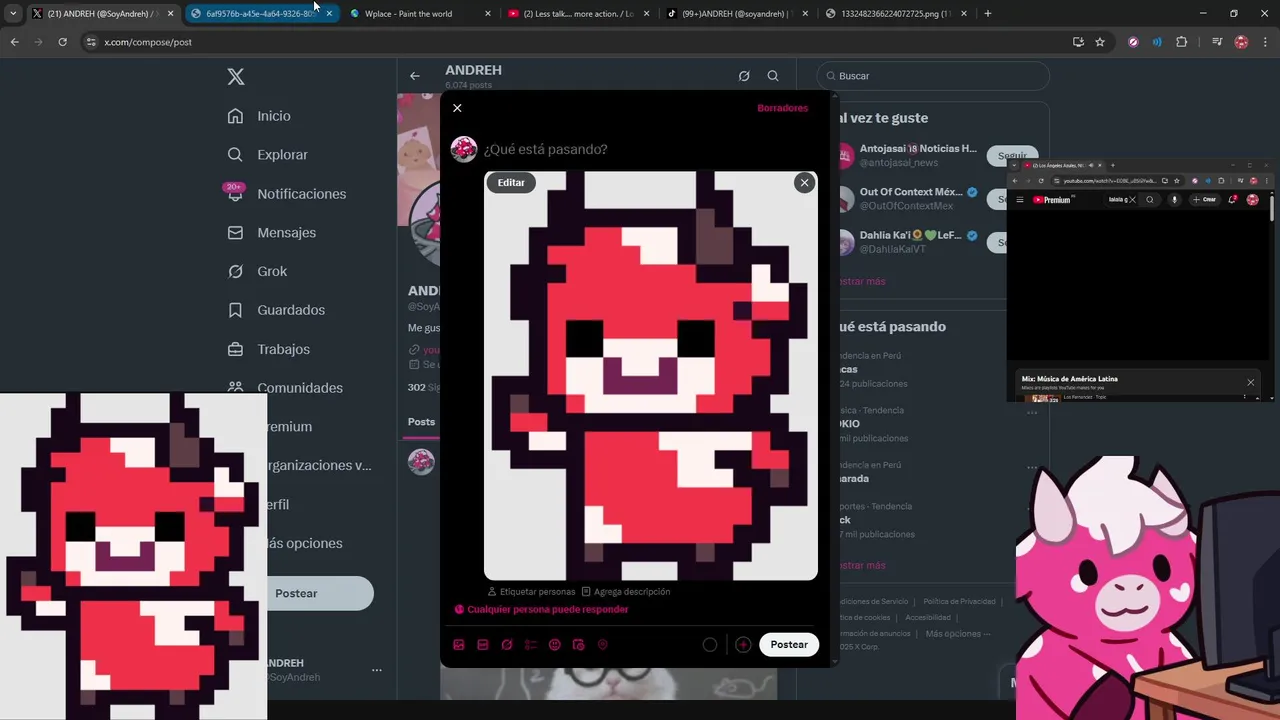Close the Mix: Música de América Latina panel
Screen dimensions: 1280x720
pos(1250,382)
